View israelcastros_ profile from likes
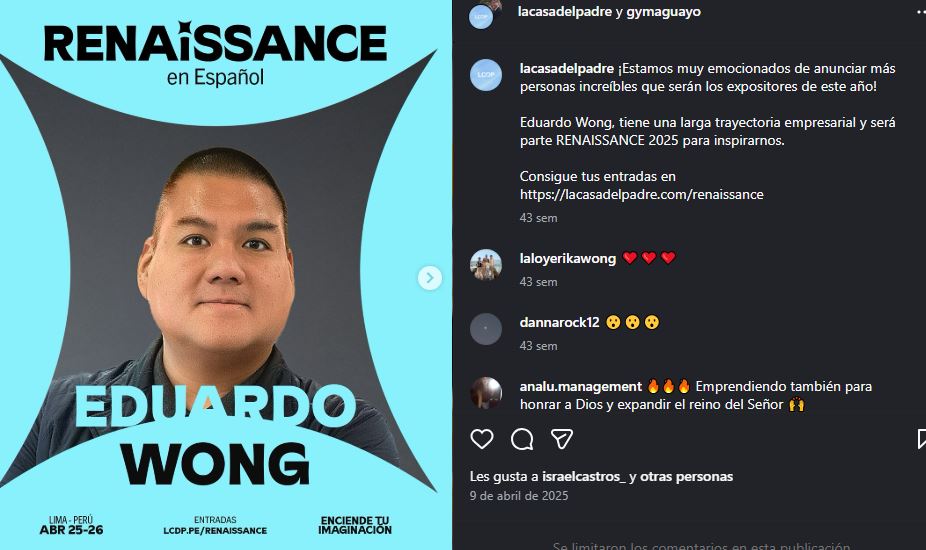This screenshot has width=926, height=550. (x=583, y=477)
